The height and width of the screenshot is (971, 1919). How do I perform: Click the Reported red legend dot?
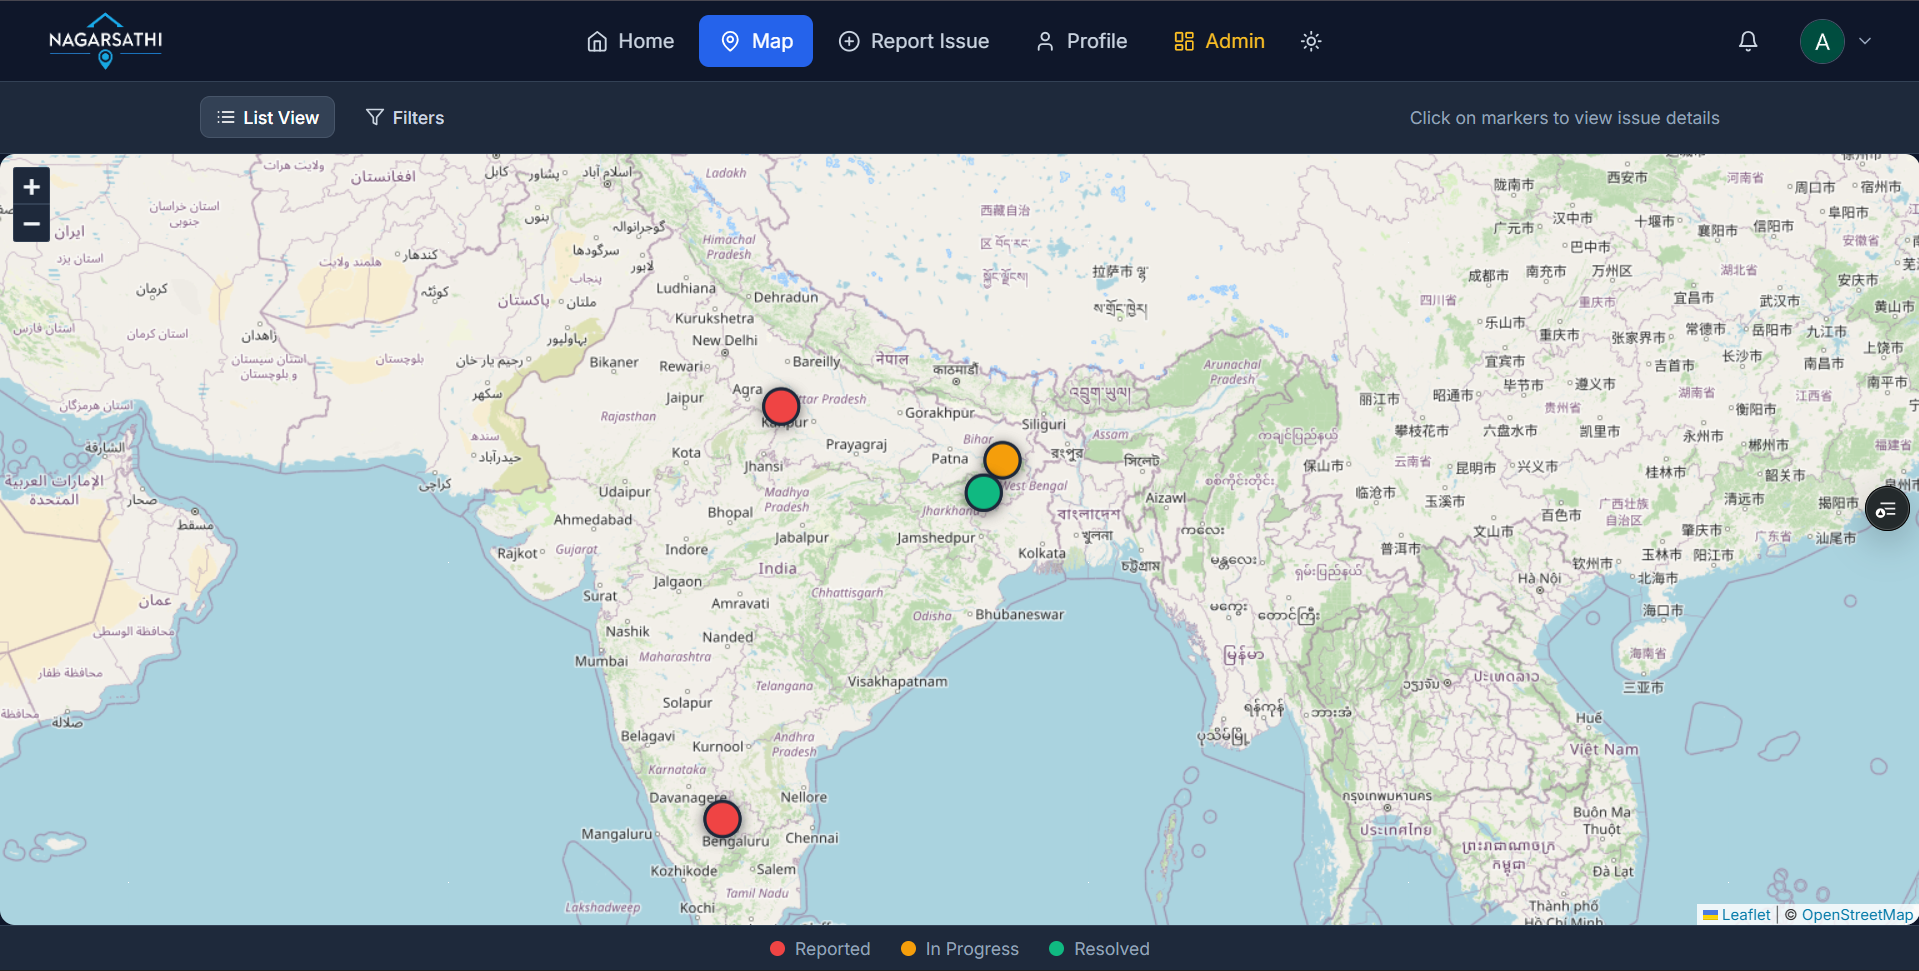tap(777, 949)
